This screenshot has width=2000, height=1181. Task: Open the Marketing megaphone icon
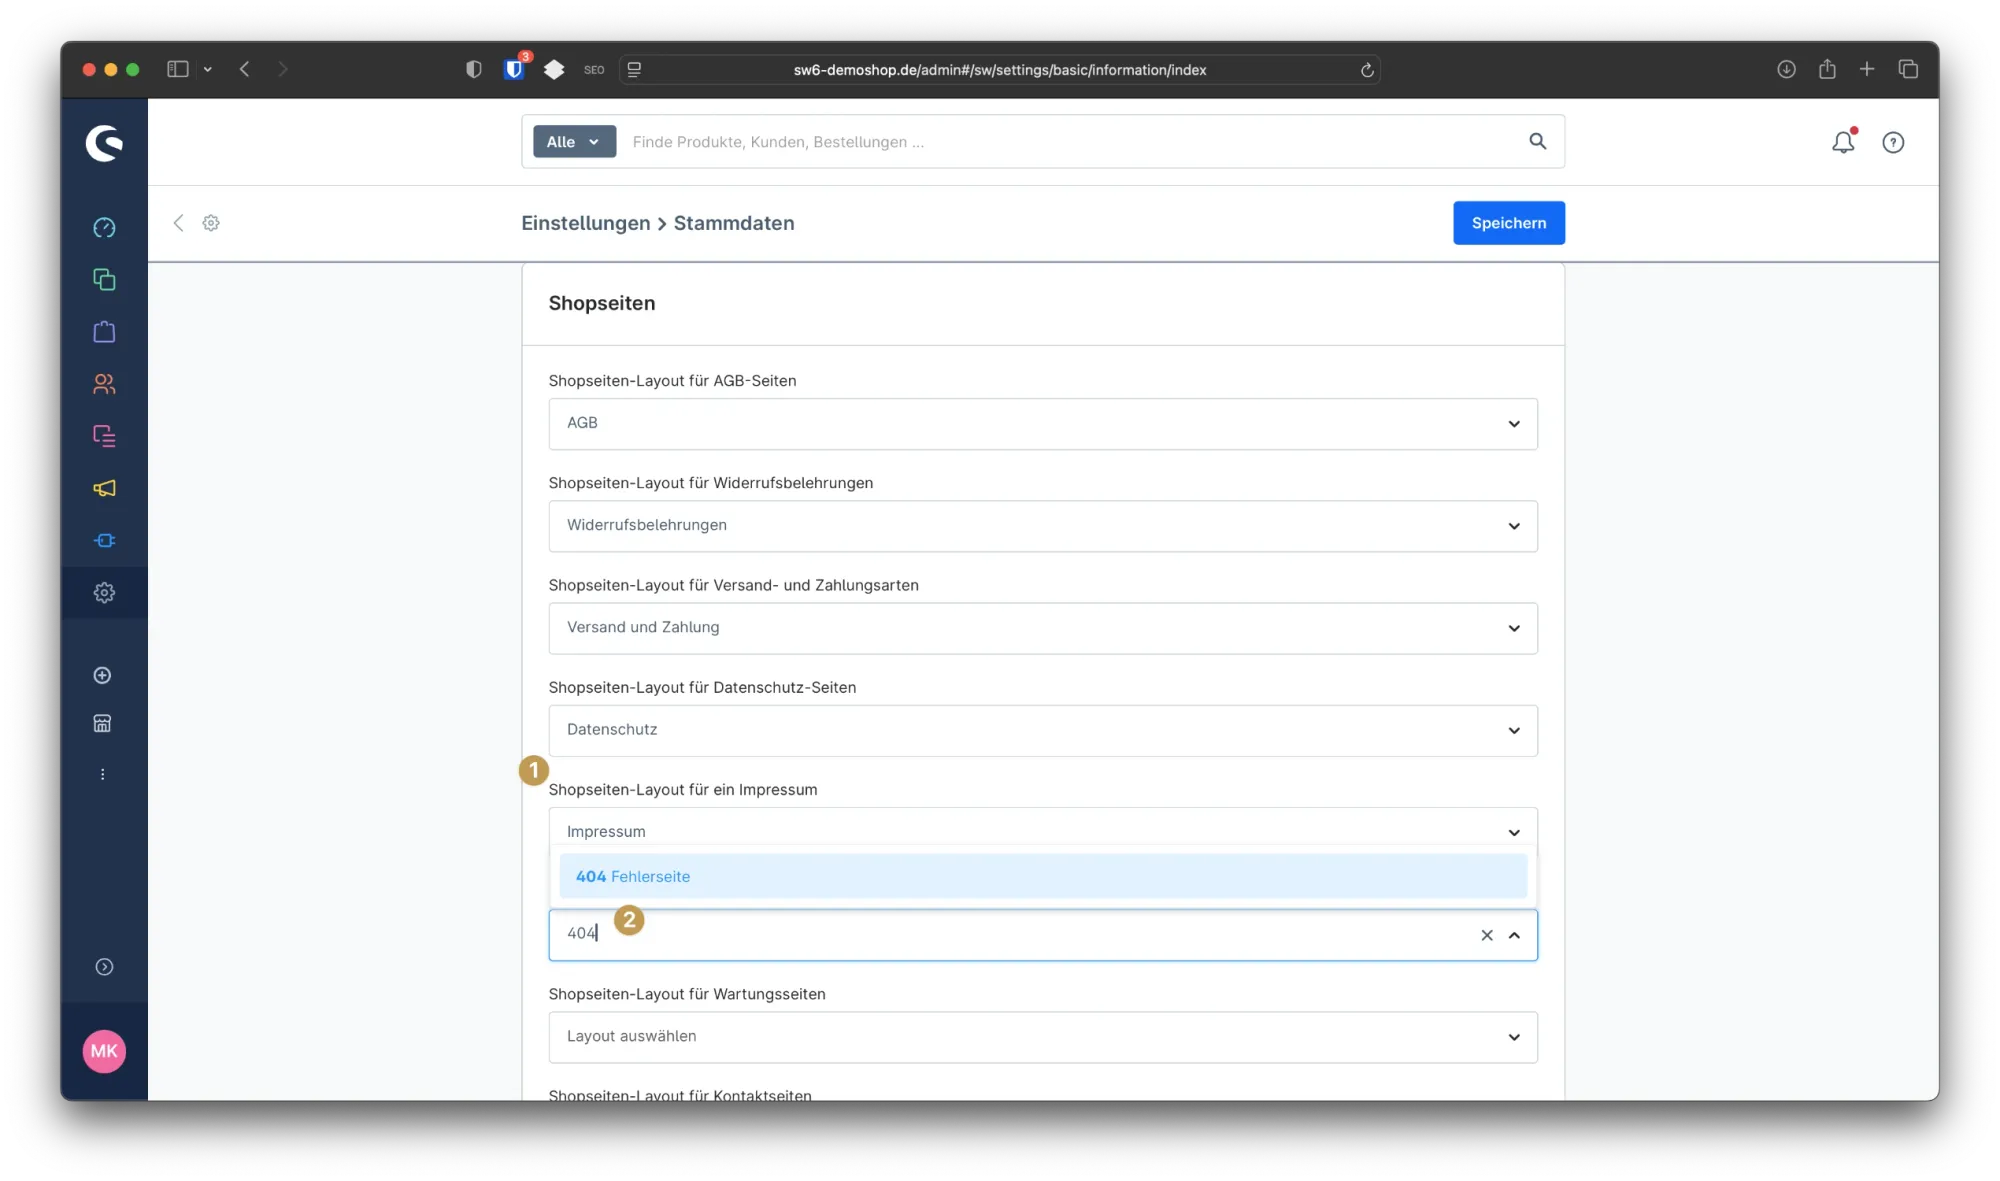click(104, 488)
